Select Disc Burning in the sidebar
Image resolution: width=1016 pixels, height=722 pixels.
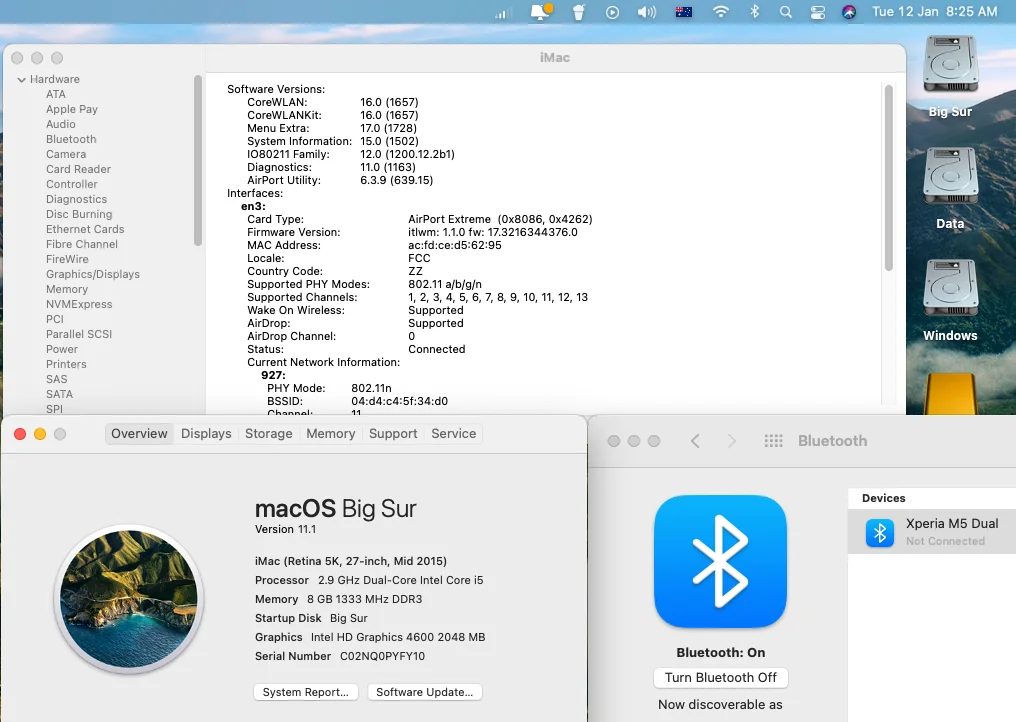[79, 214]
